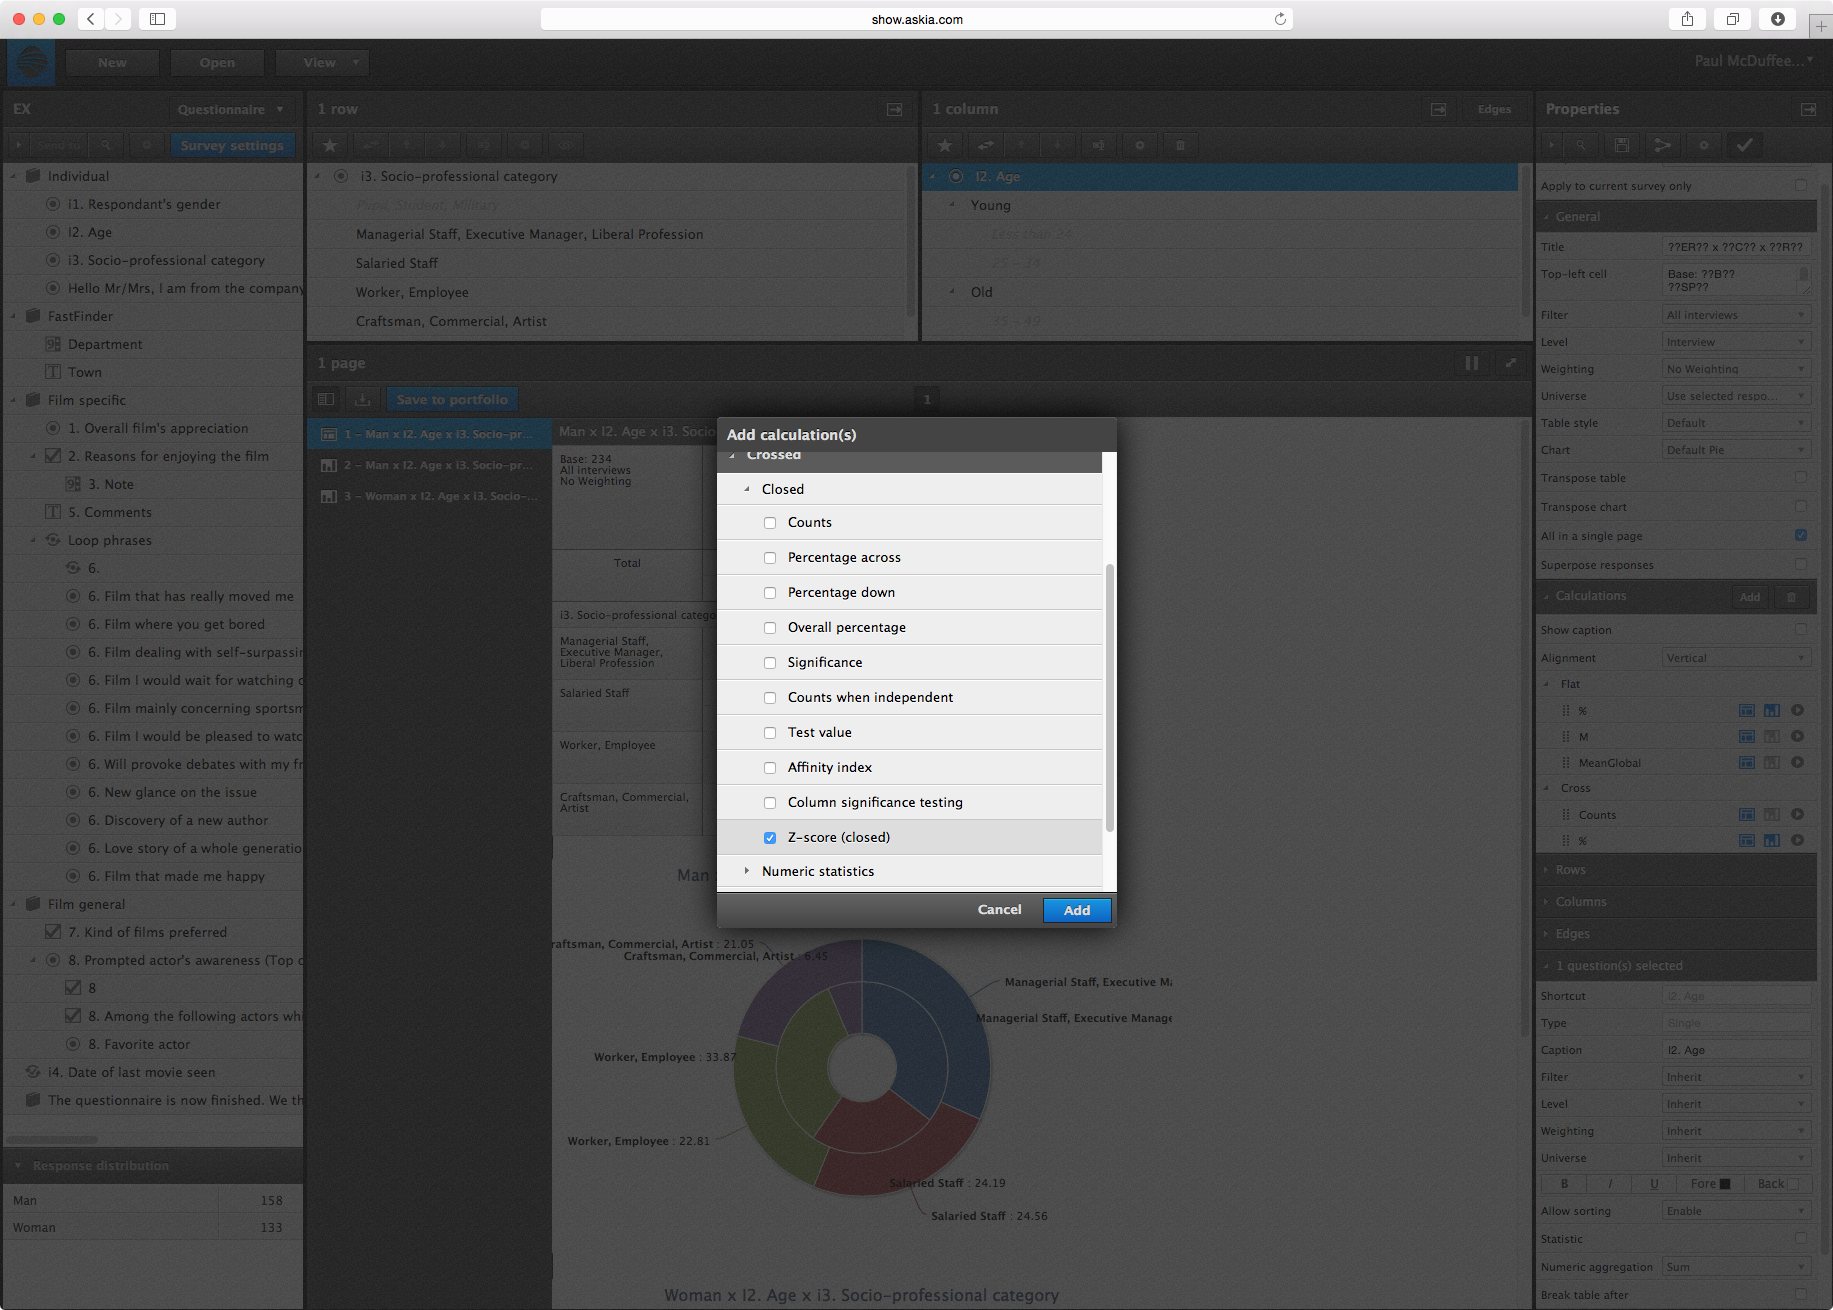Click the pause icon in page panel
Viewport: 1833px width, 1310px height.
(1471, 363)
